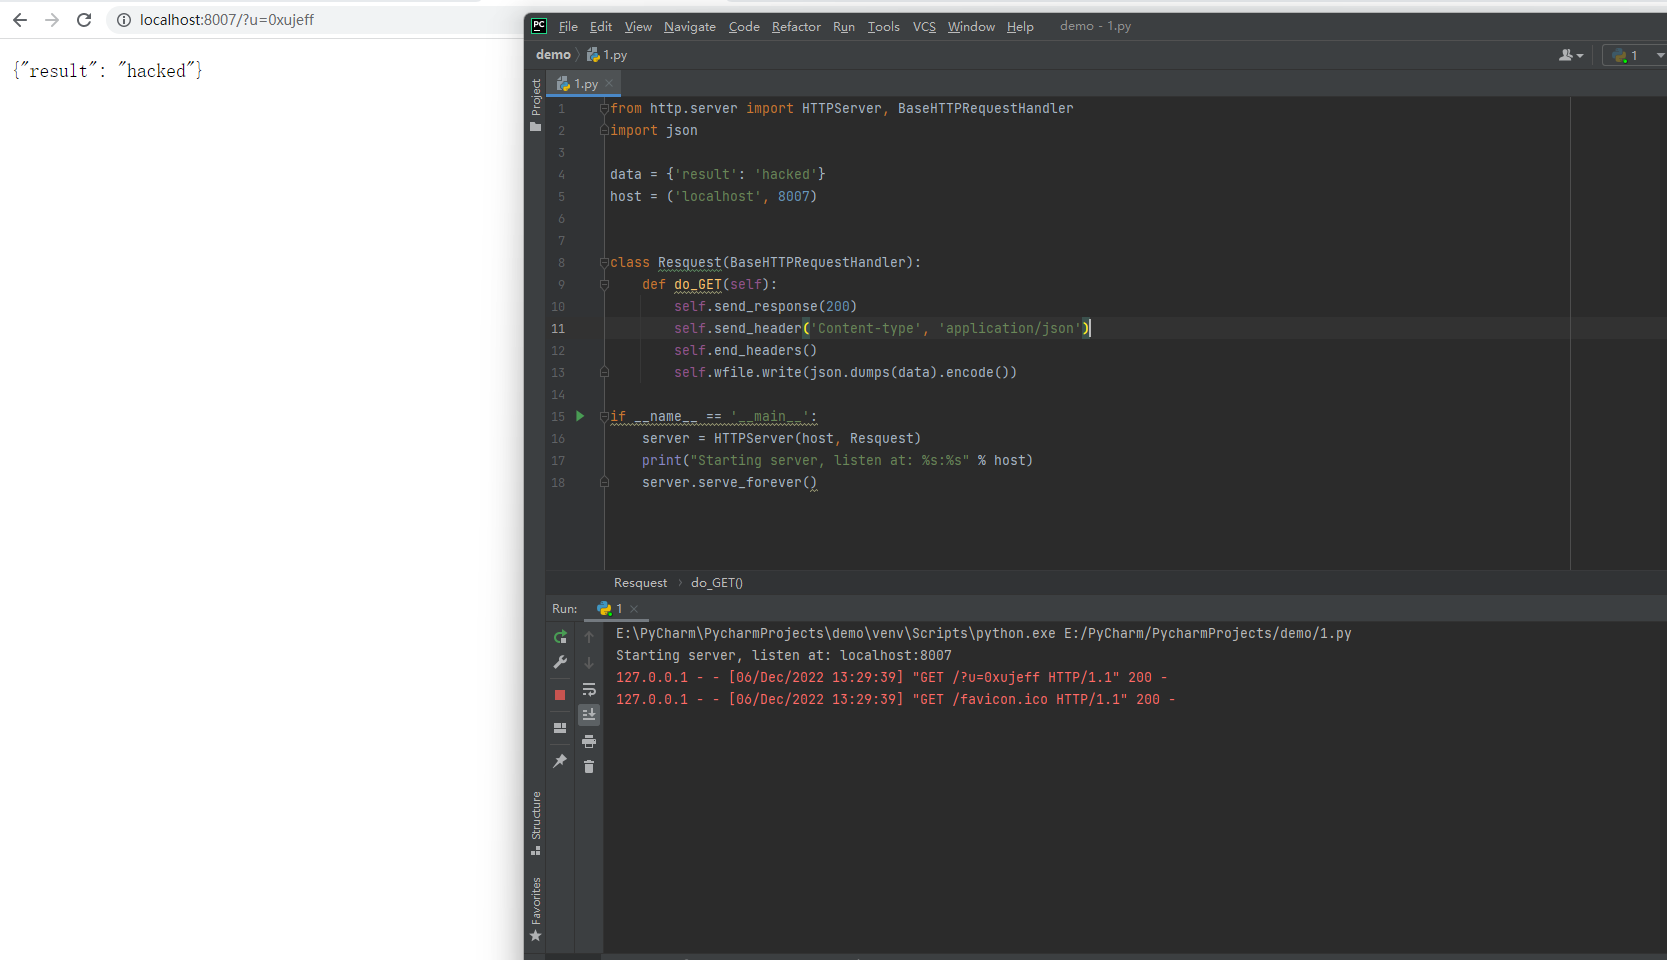The width and height of the screenshot is (1667, 960).
Task: Collapse the if __name__ block fold marker
Action: pos(604,416)
